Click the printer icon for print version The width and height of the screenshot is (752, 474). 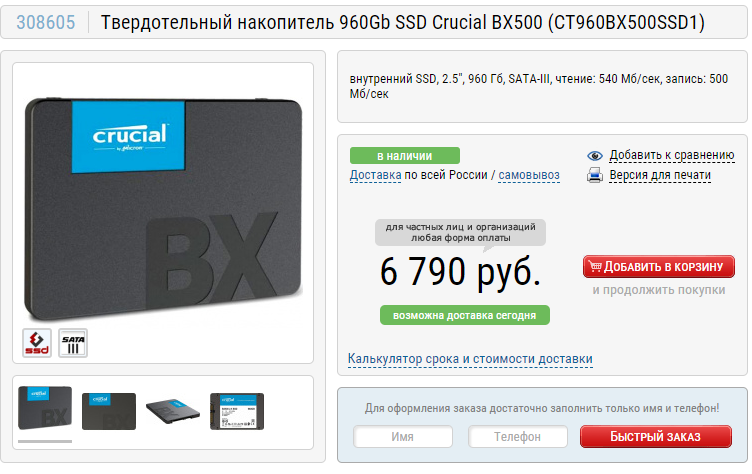click(595, 175)
